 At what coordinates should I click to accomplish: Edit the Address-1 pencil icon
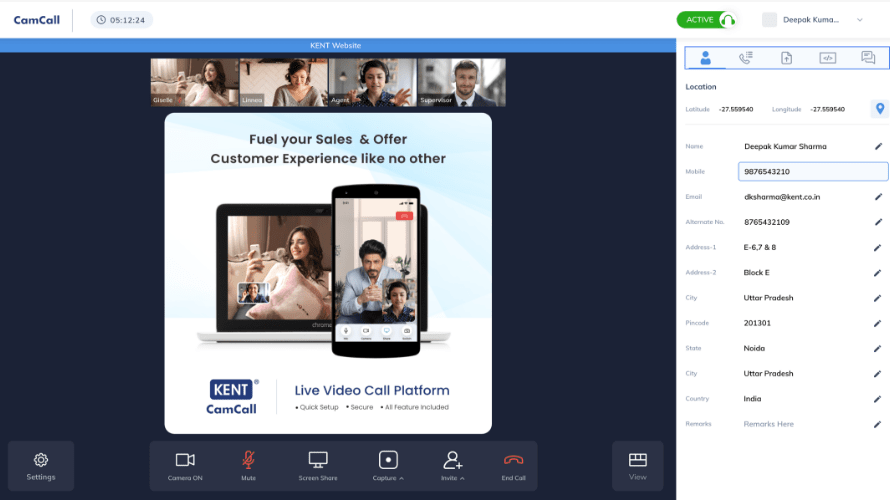coord(878,247)
